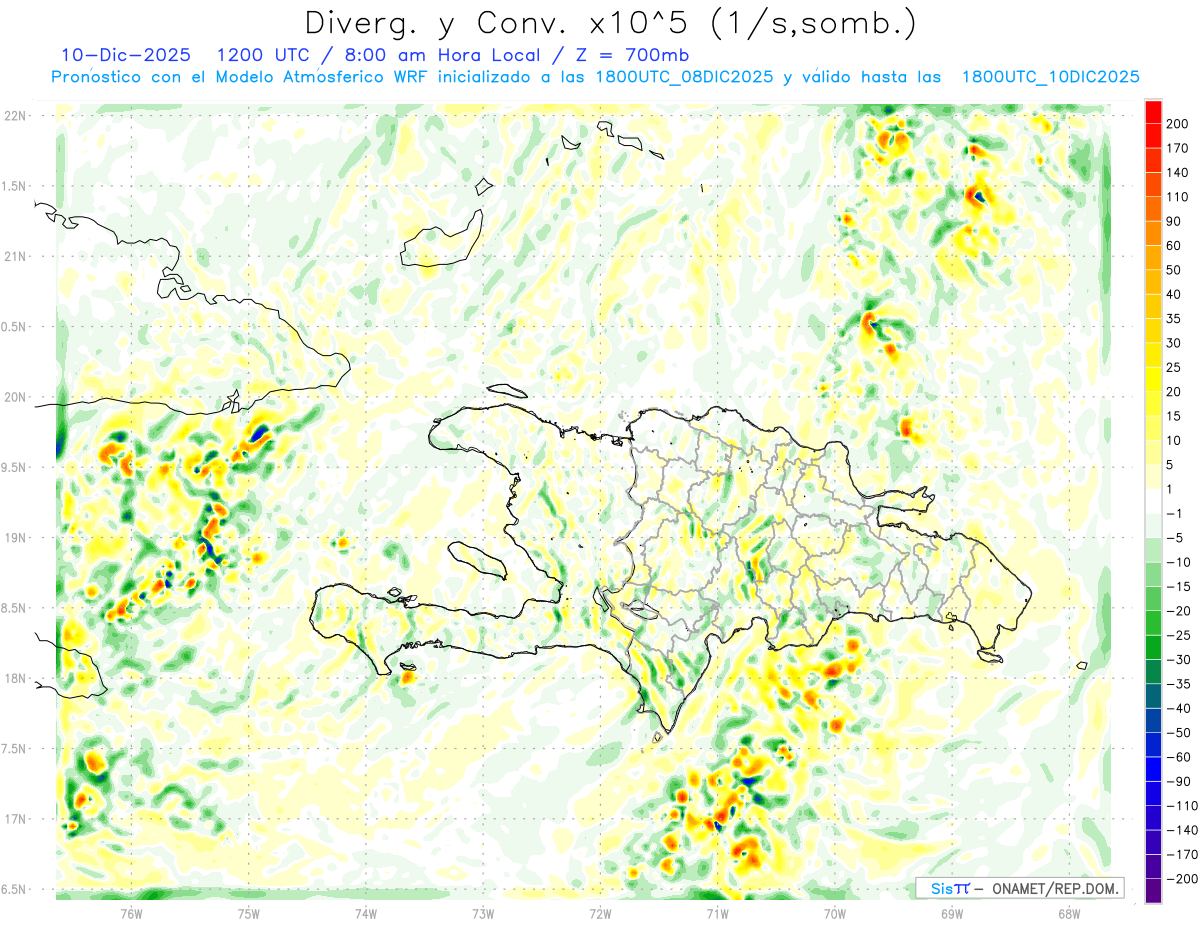Click the '22N' latitude label
The image size is (1200, 927).
point(15,116)
